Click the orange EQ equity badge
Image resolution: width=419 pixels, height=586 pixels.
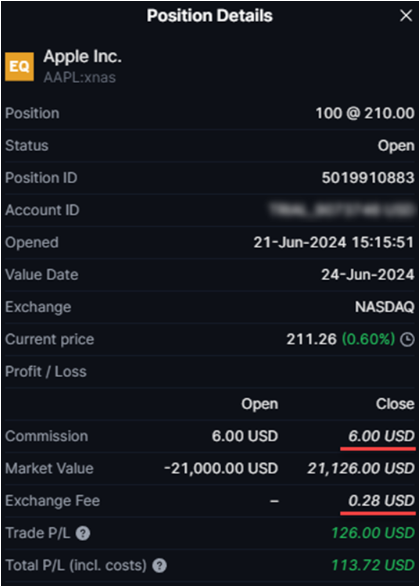pyautogui.click(x=19, y=67)
